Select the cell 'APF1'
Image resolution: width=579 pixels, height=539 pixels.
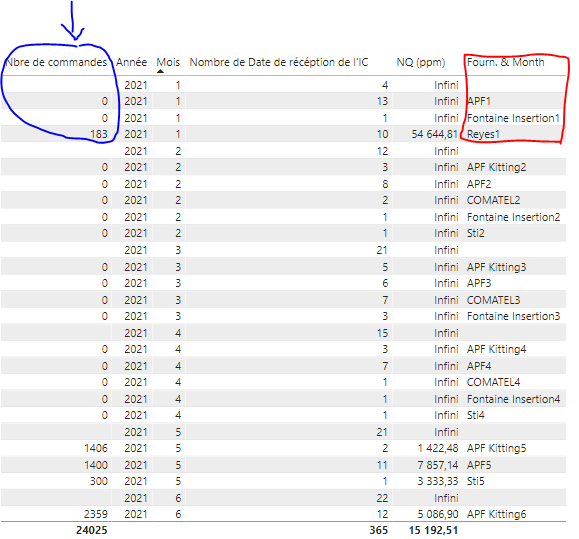479,101
